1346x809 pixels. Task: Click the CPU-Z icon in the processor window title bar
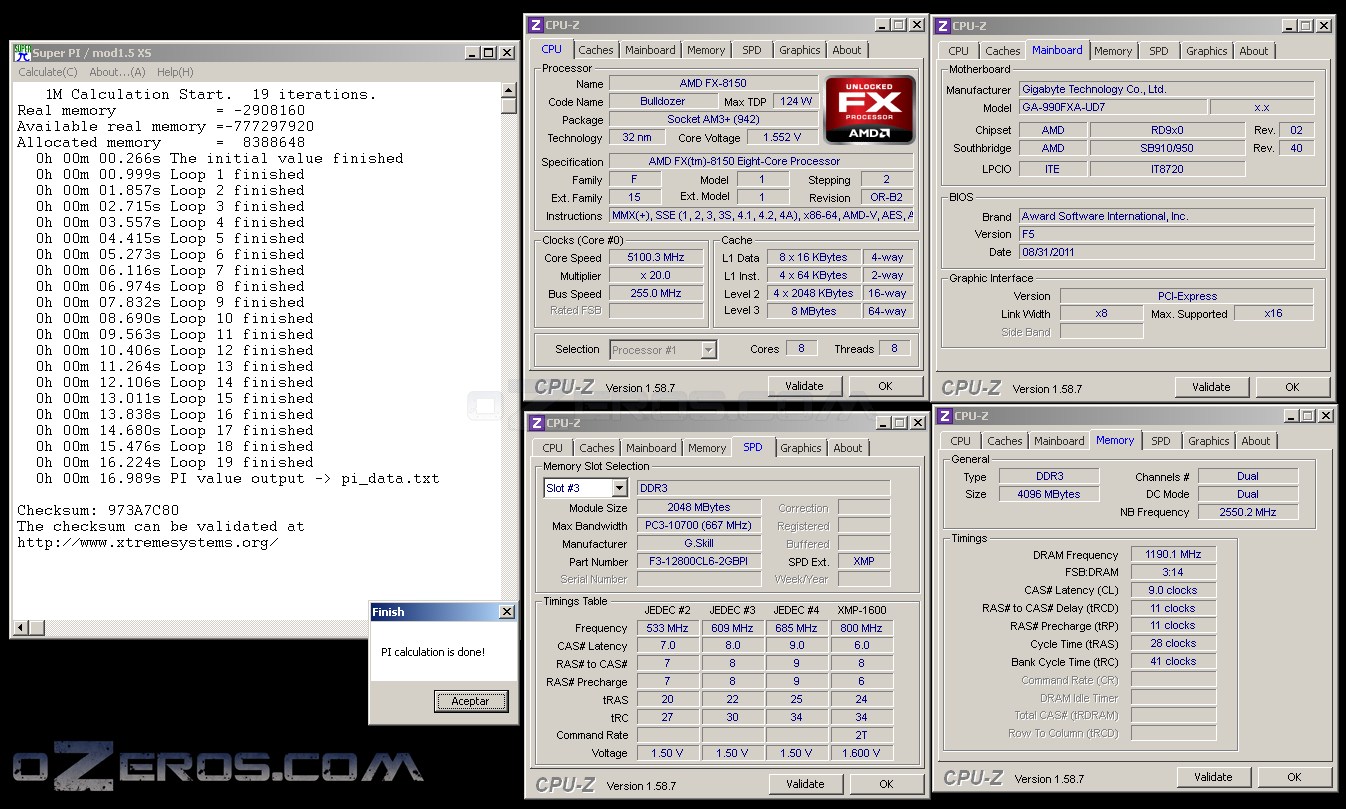click(x=535, y=25)
